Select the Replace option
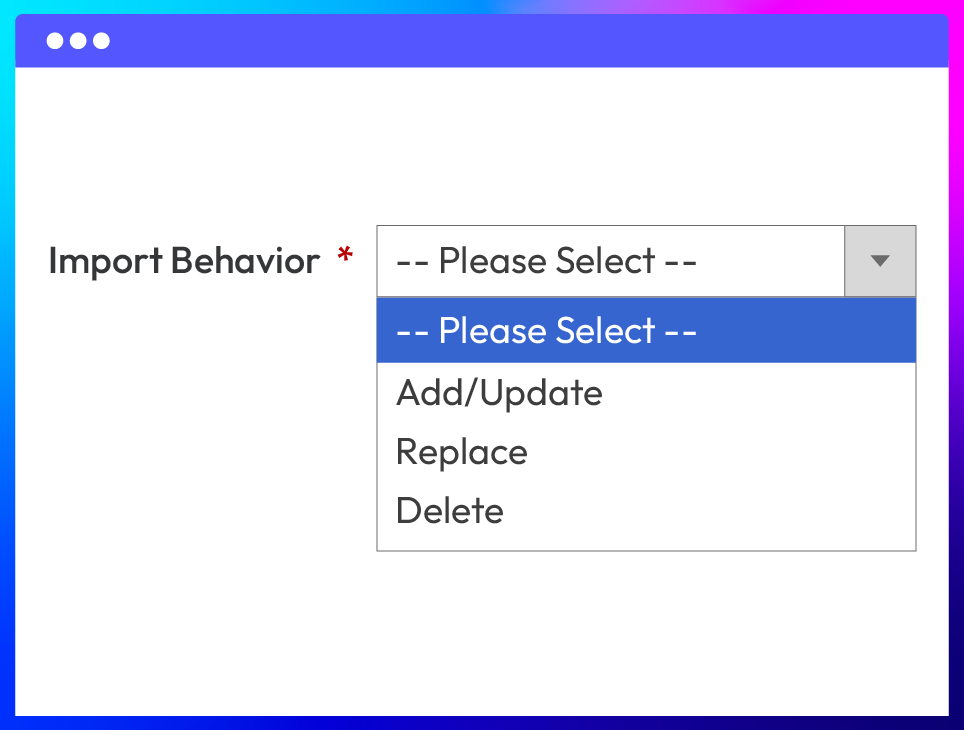Screen dimensions: 964x730 [462, 451]
